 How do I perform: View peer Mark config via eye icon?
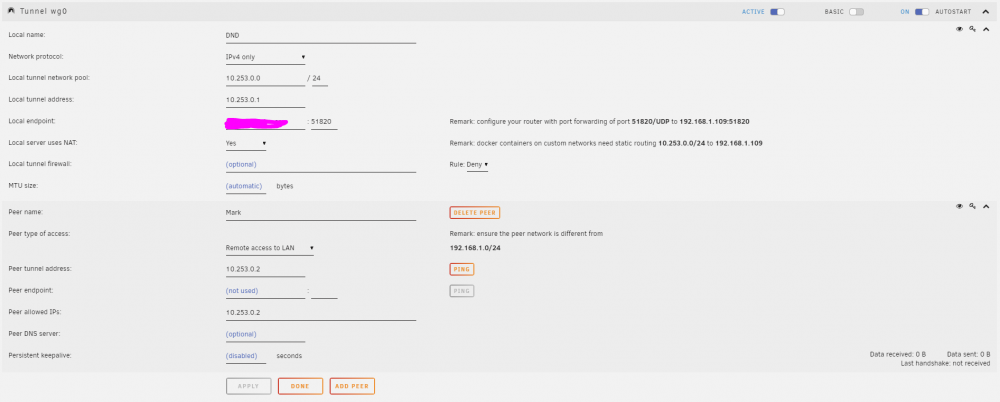tap(959, 206)
